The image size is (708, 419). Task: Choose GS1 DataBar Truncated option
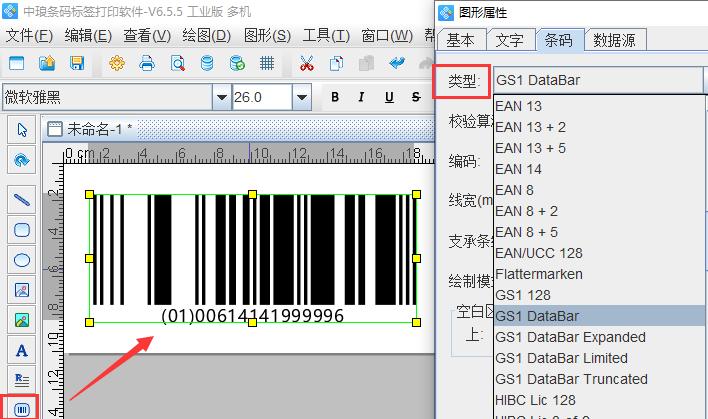(x=599, y=379)
